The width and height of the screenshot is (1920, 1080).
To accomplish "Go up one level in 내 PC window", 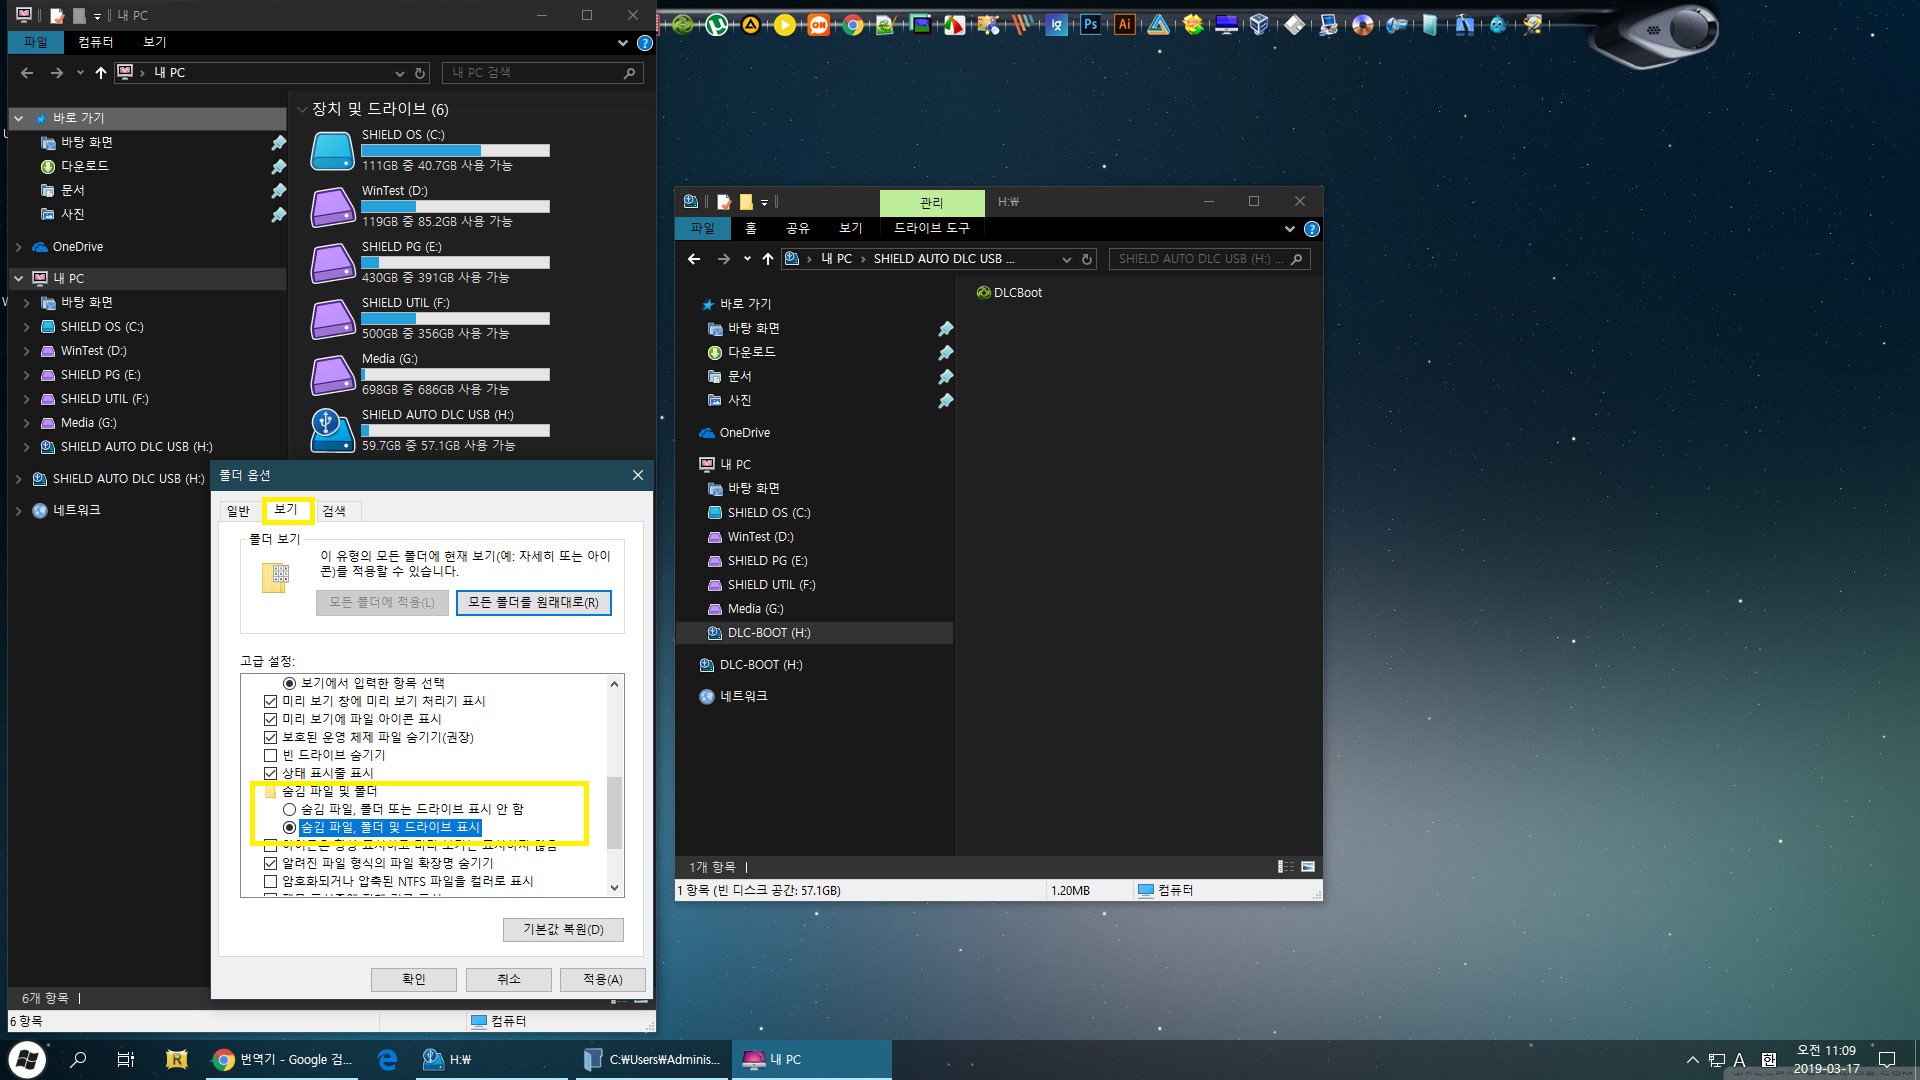I will tap(100, 73).
